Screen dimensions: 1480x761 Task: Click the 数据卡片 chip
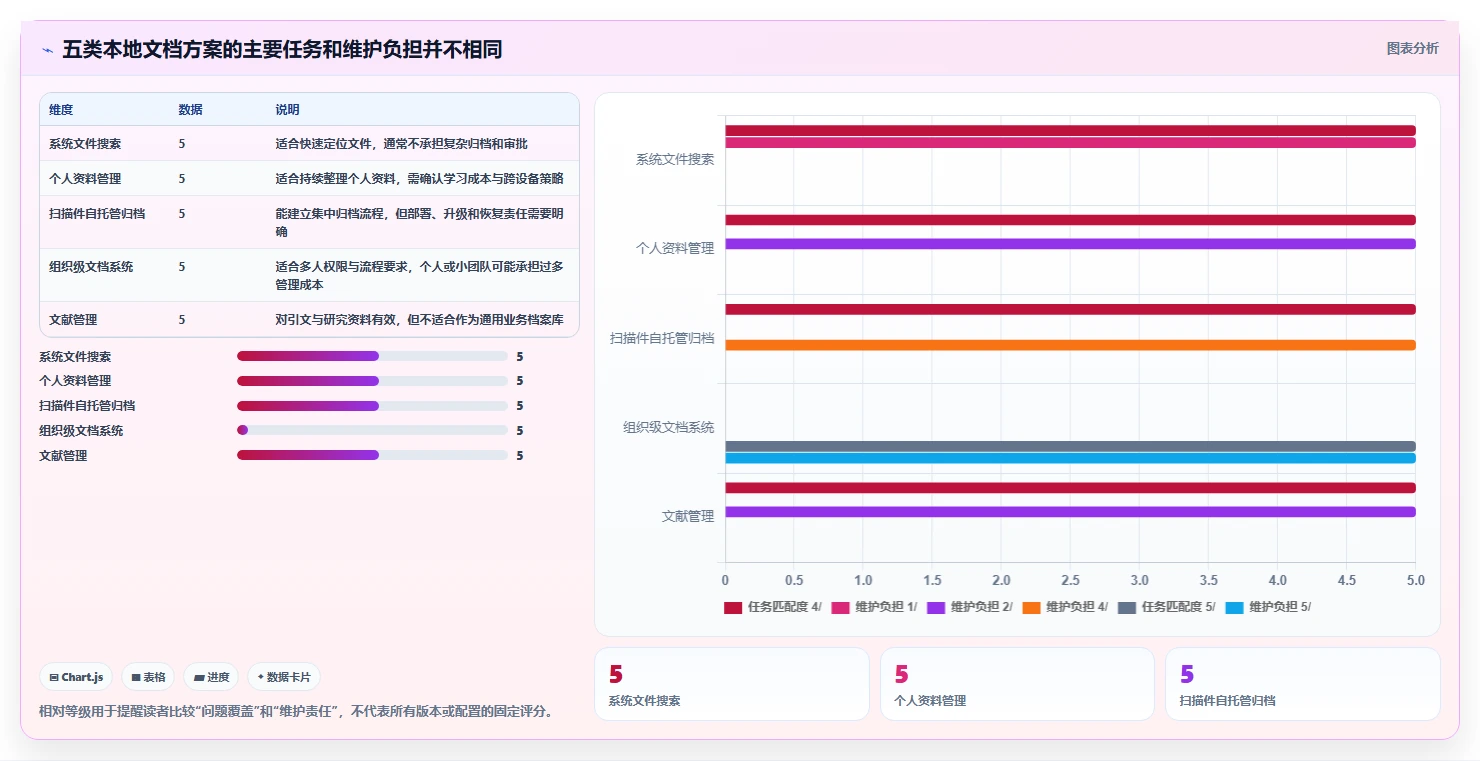pyautogui.click(x=284, y=677)
